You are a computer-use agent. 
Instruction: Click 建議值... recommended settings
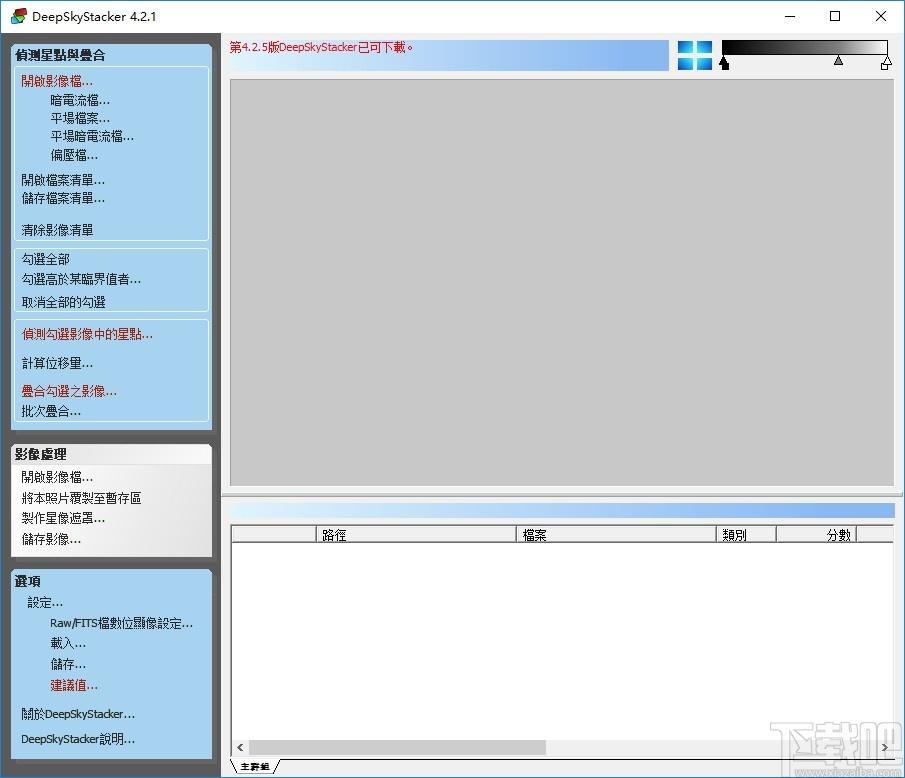[x=74, y=686]
